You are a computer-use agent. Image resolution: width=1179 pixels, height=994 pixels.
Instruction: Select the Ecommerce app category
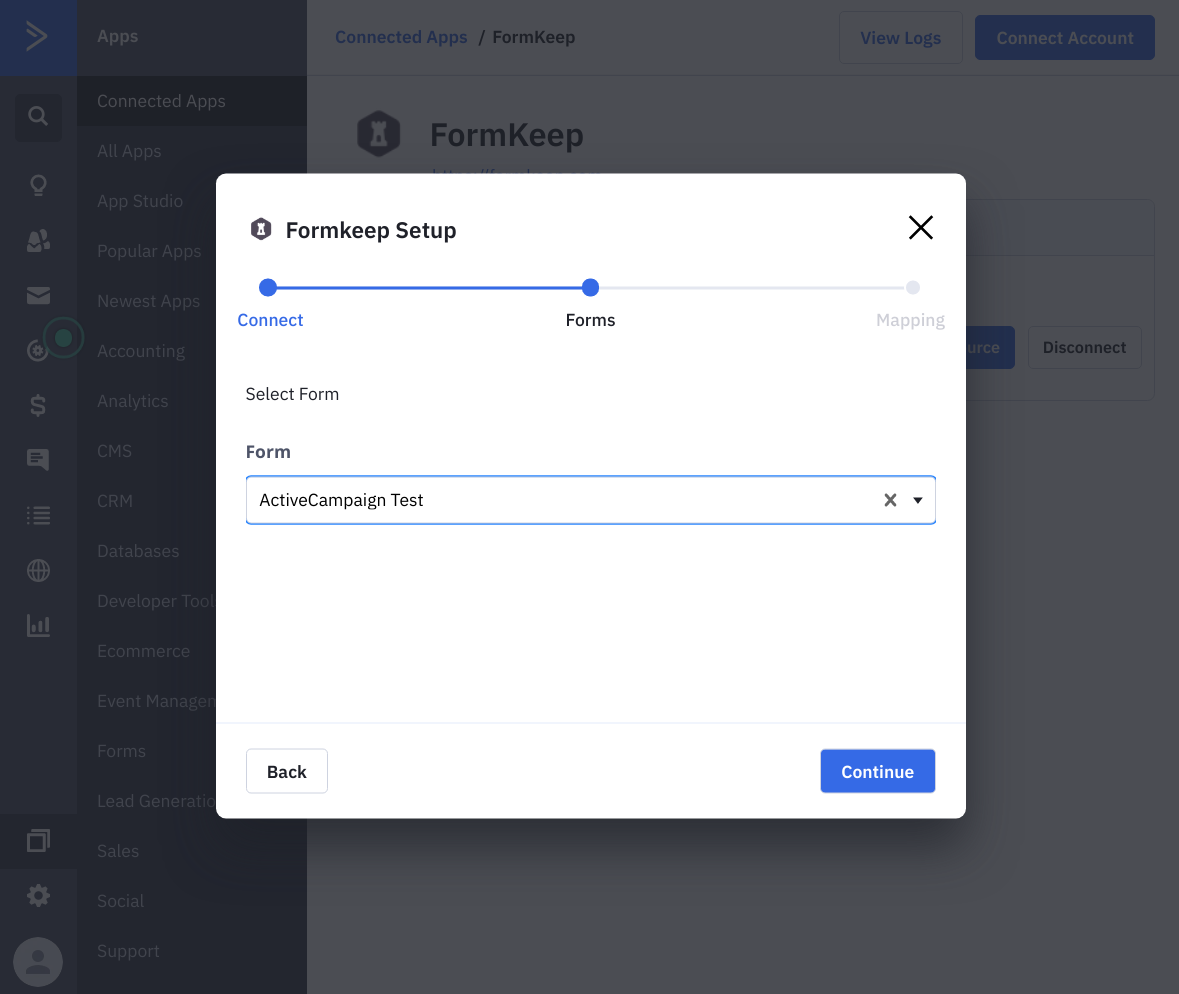point(143,651)
